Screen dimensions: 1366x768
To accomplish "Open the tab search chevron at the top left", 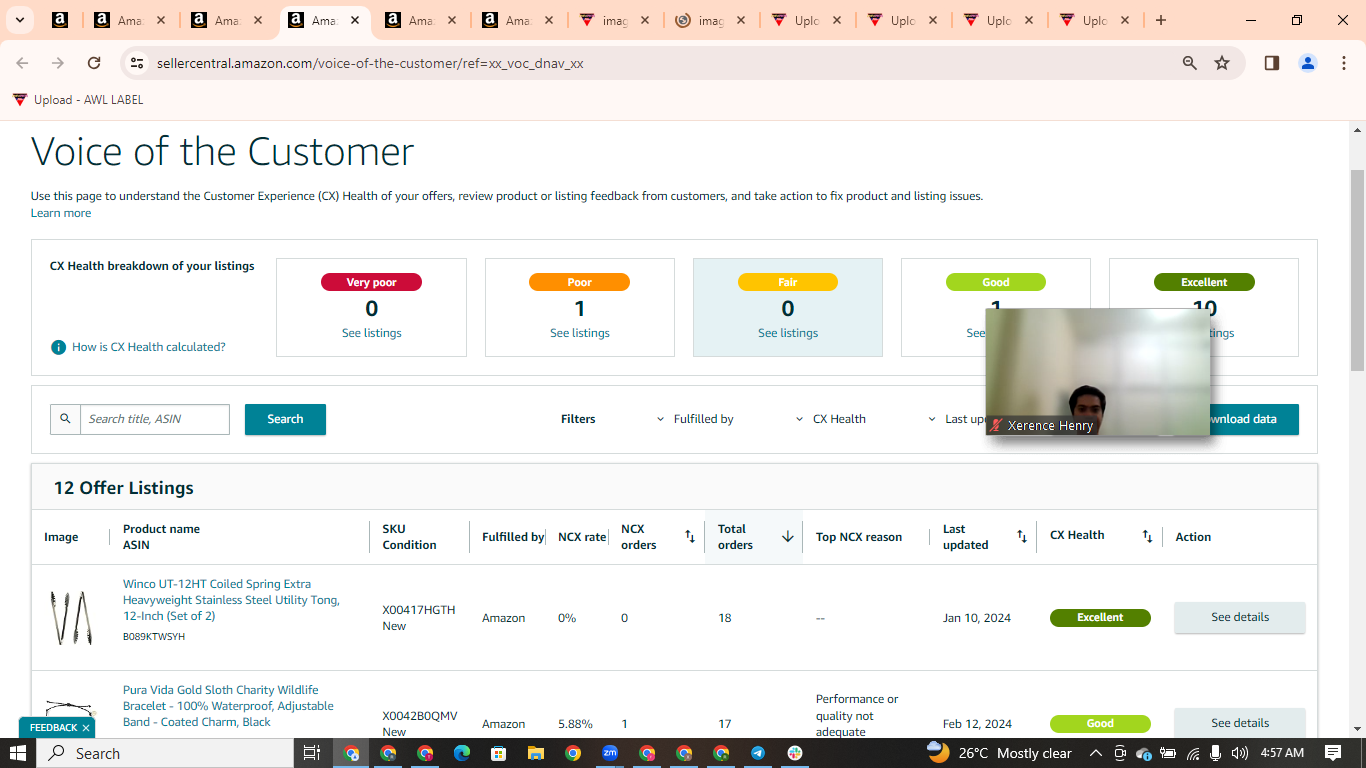I will [19, 20].
